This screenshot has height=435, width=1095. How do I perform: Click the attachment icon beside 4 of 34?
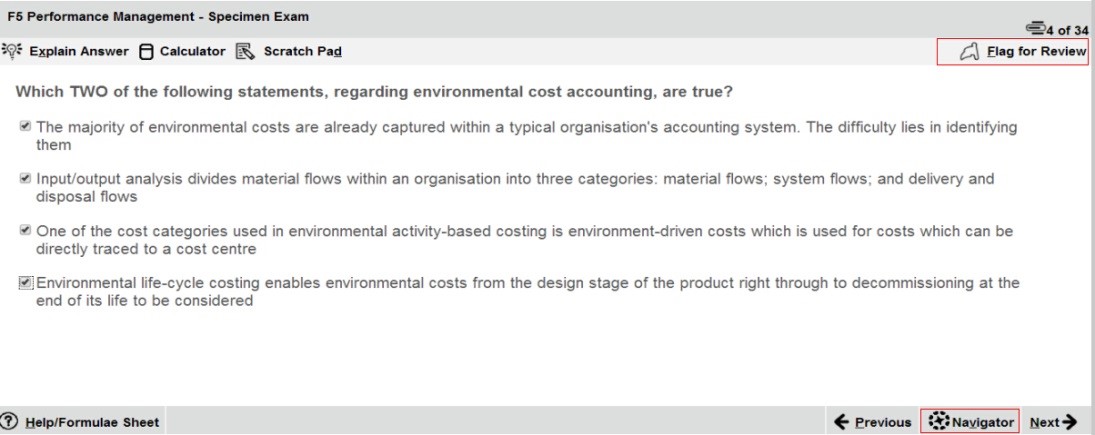(1035, 29)
